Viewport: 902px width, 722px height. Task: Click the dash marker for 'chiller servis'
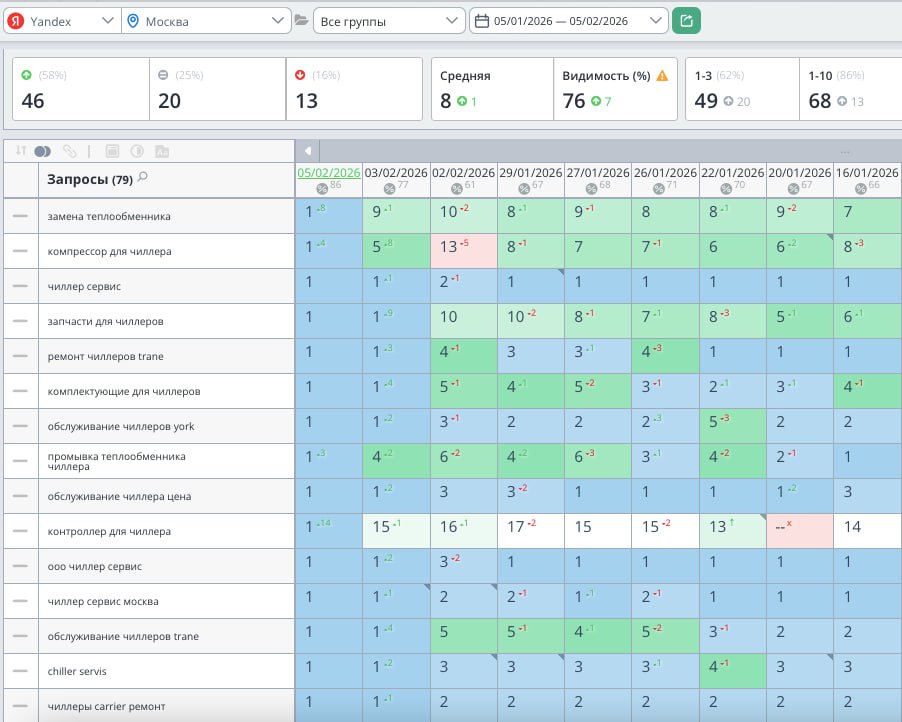(20, 671)
